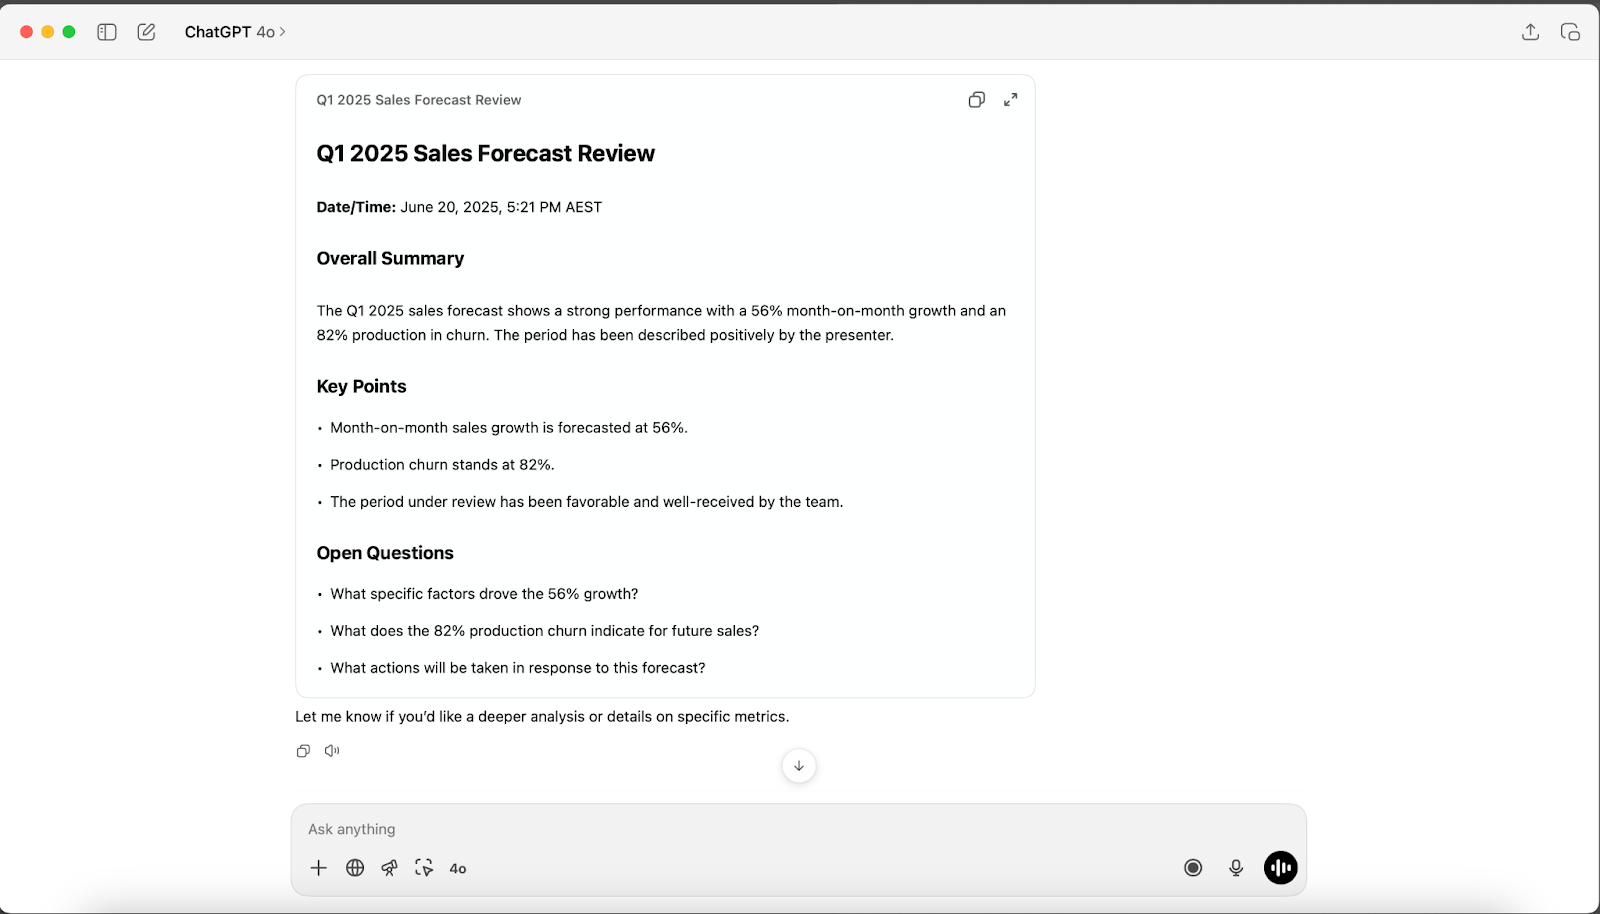This screenshot has height=914, width=1600.
Task: Click the share icon in the titlebar
Action: coord(1529,31)
